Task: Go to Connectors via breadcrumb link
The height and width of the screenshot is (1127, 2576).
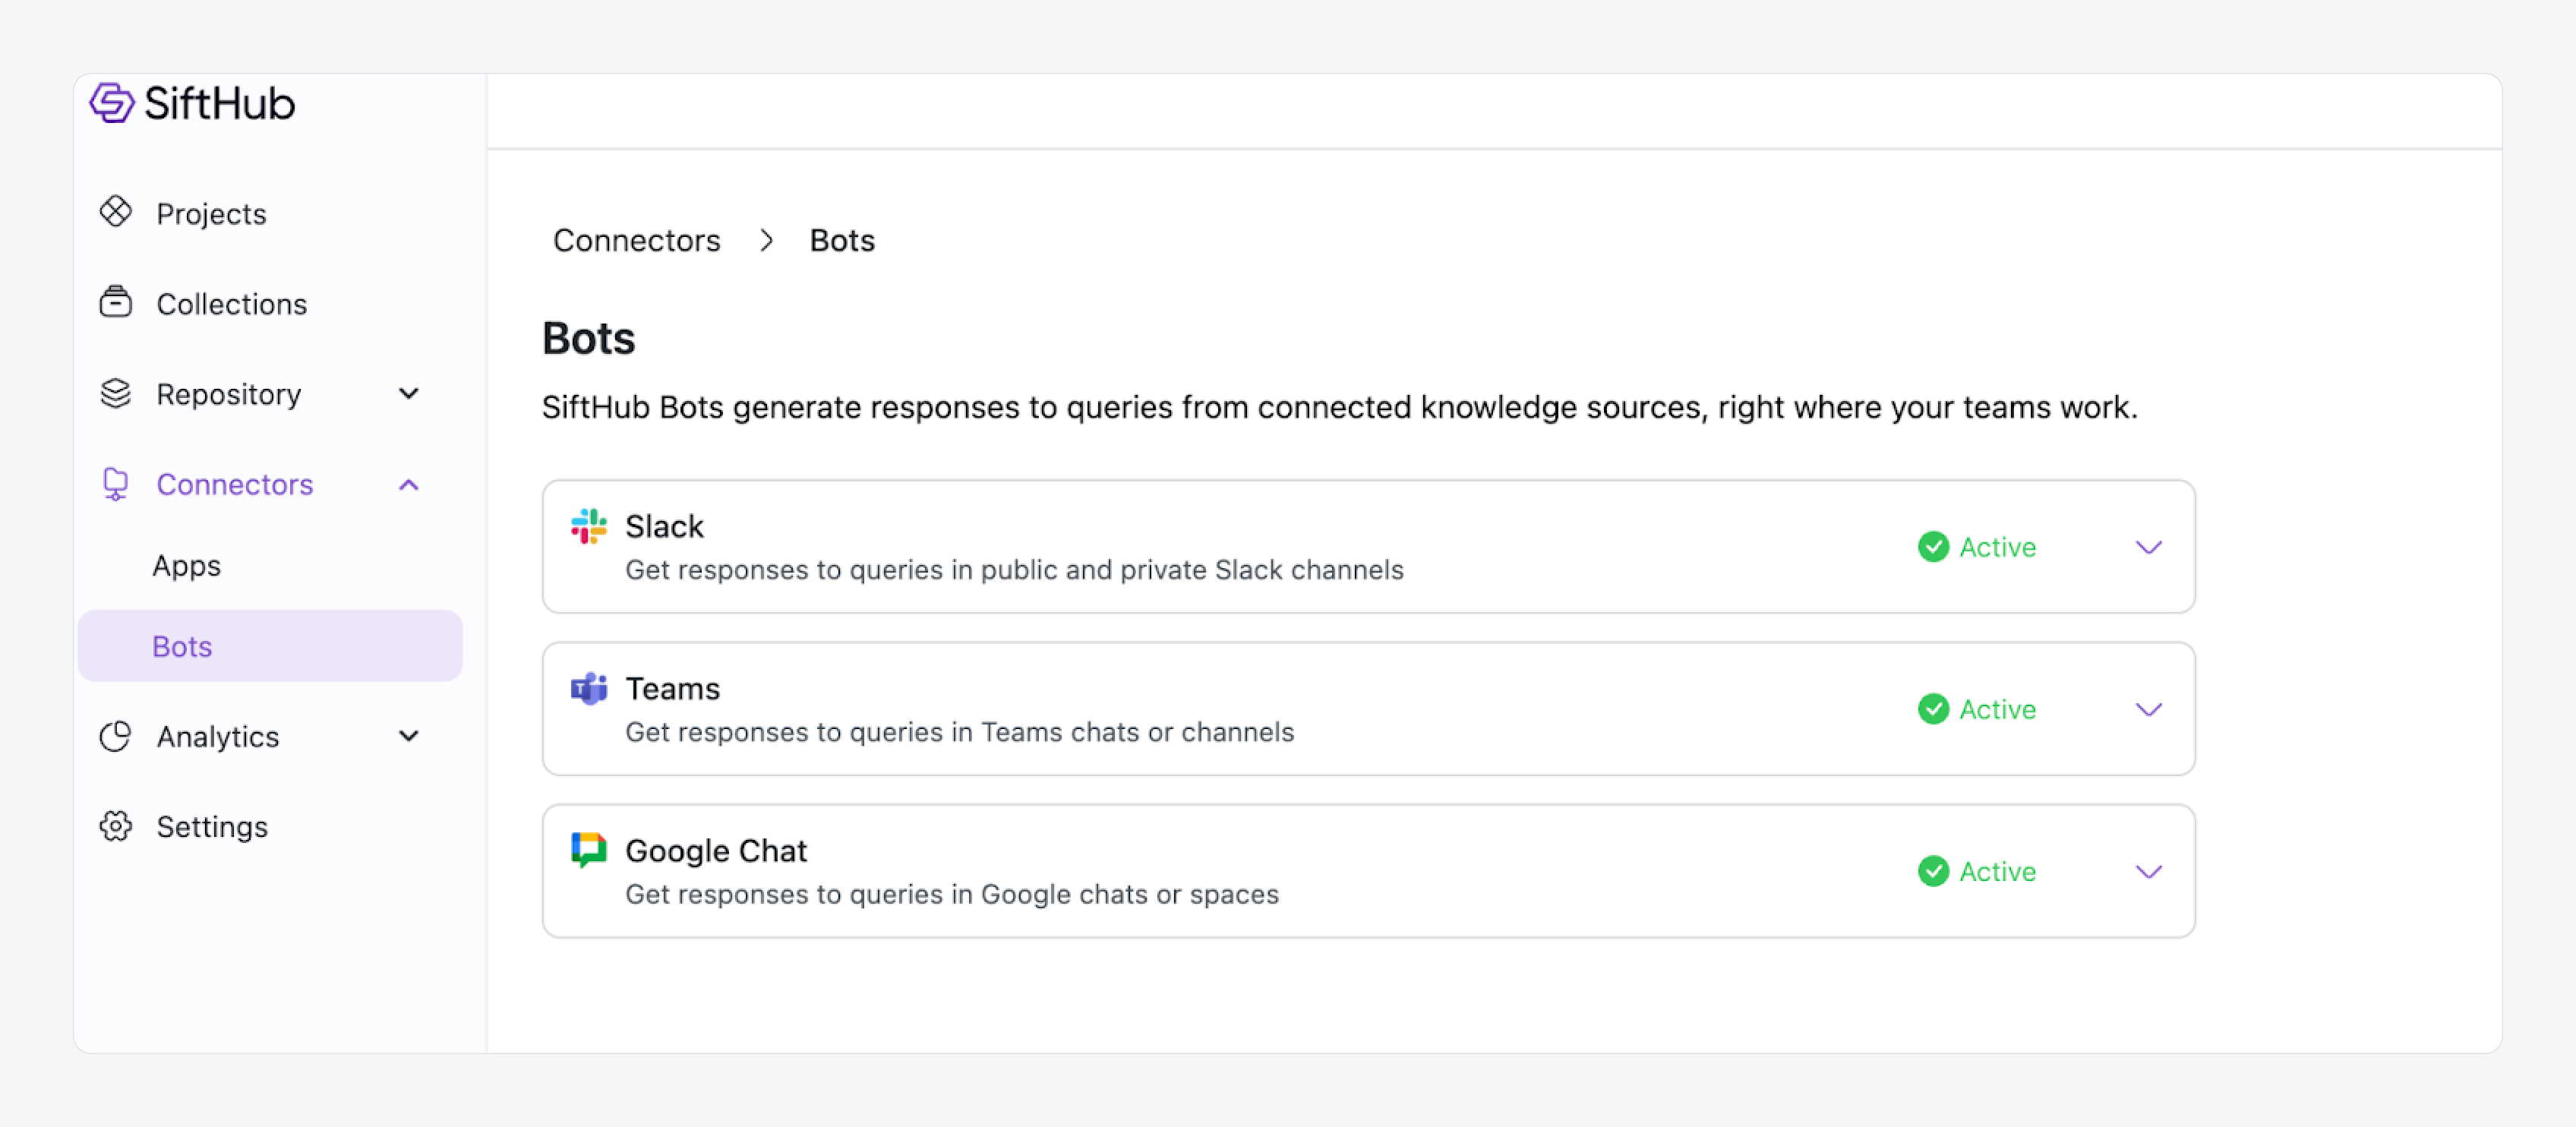Action: pyautogui.click(x=636, y=240)
